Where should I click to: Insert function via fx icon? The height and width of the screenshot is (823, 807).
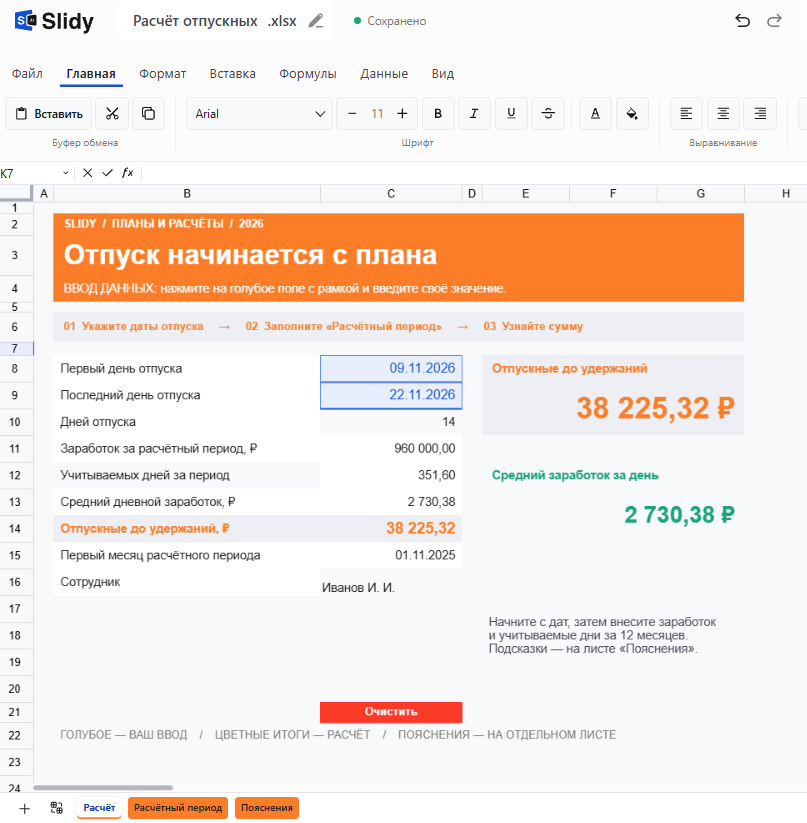point(128,173)
